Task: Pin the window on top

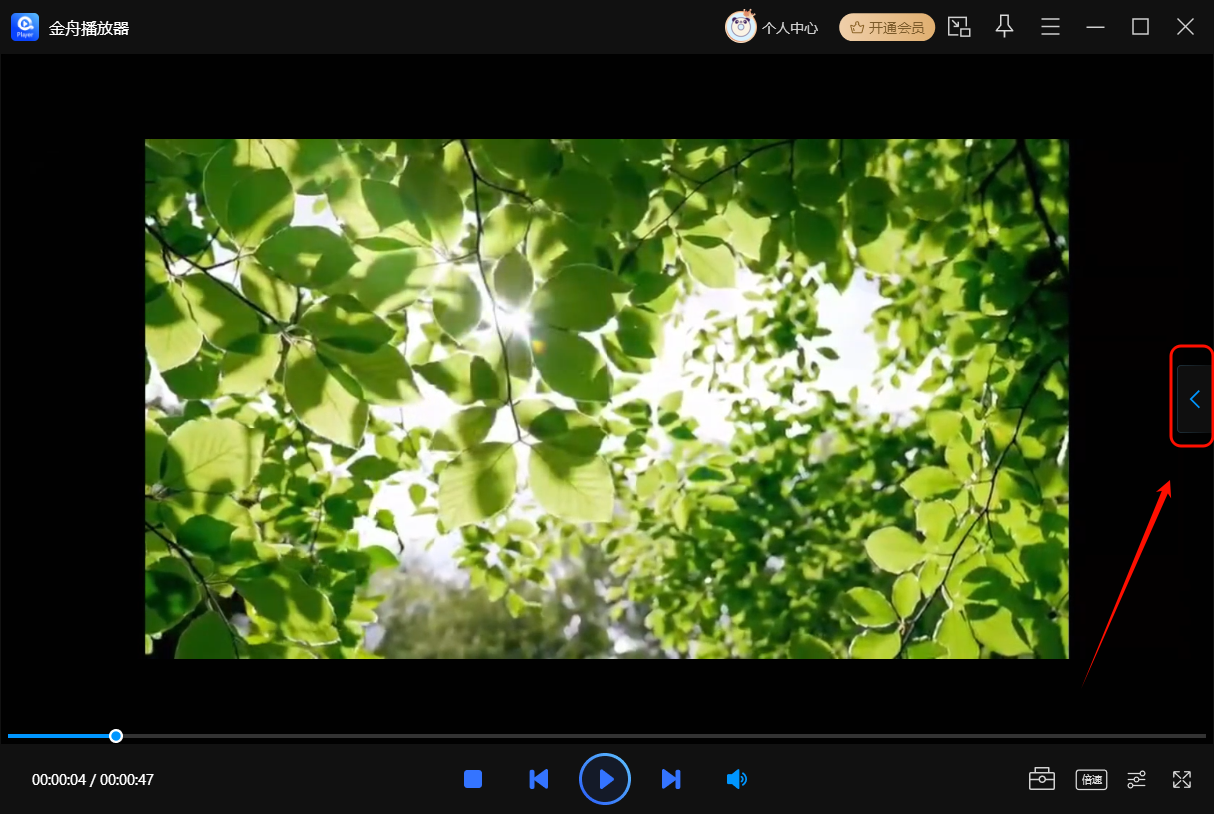Action: [x=1005, y=27]
